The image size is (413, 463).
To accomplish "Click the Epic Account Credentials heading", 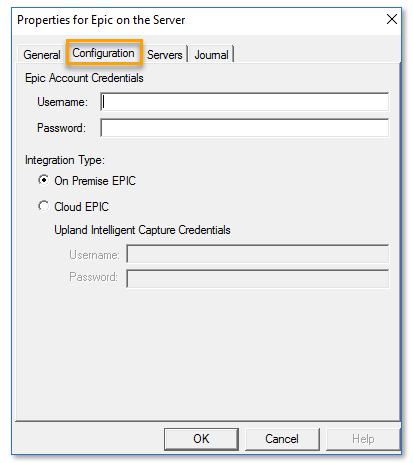I will (84, 78).
